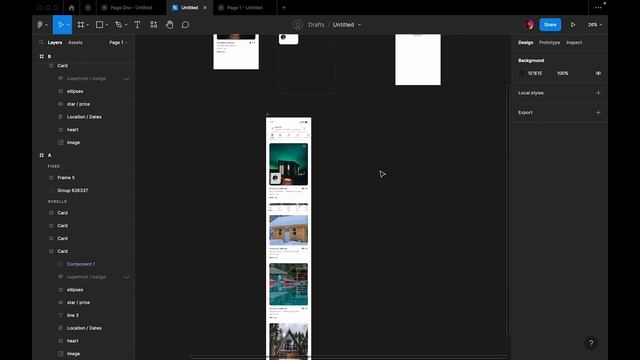Open Frame tool options dropdown arrow
Image resolution: width=640 pixels, height=360 pixels.
click(87, 25)
